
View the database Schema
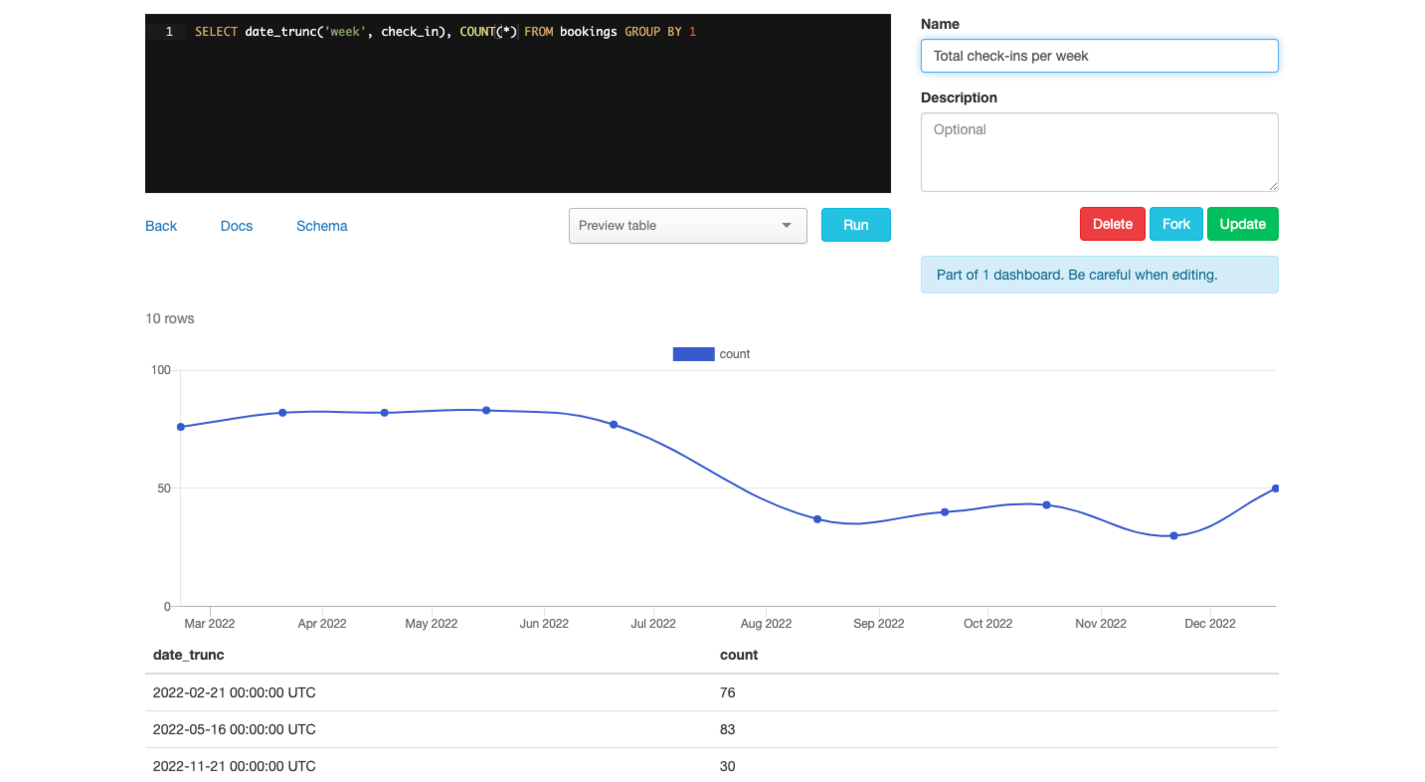[x=321, y=225]
